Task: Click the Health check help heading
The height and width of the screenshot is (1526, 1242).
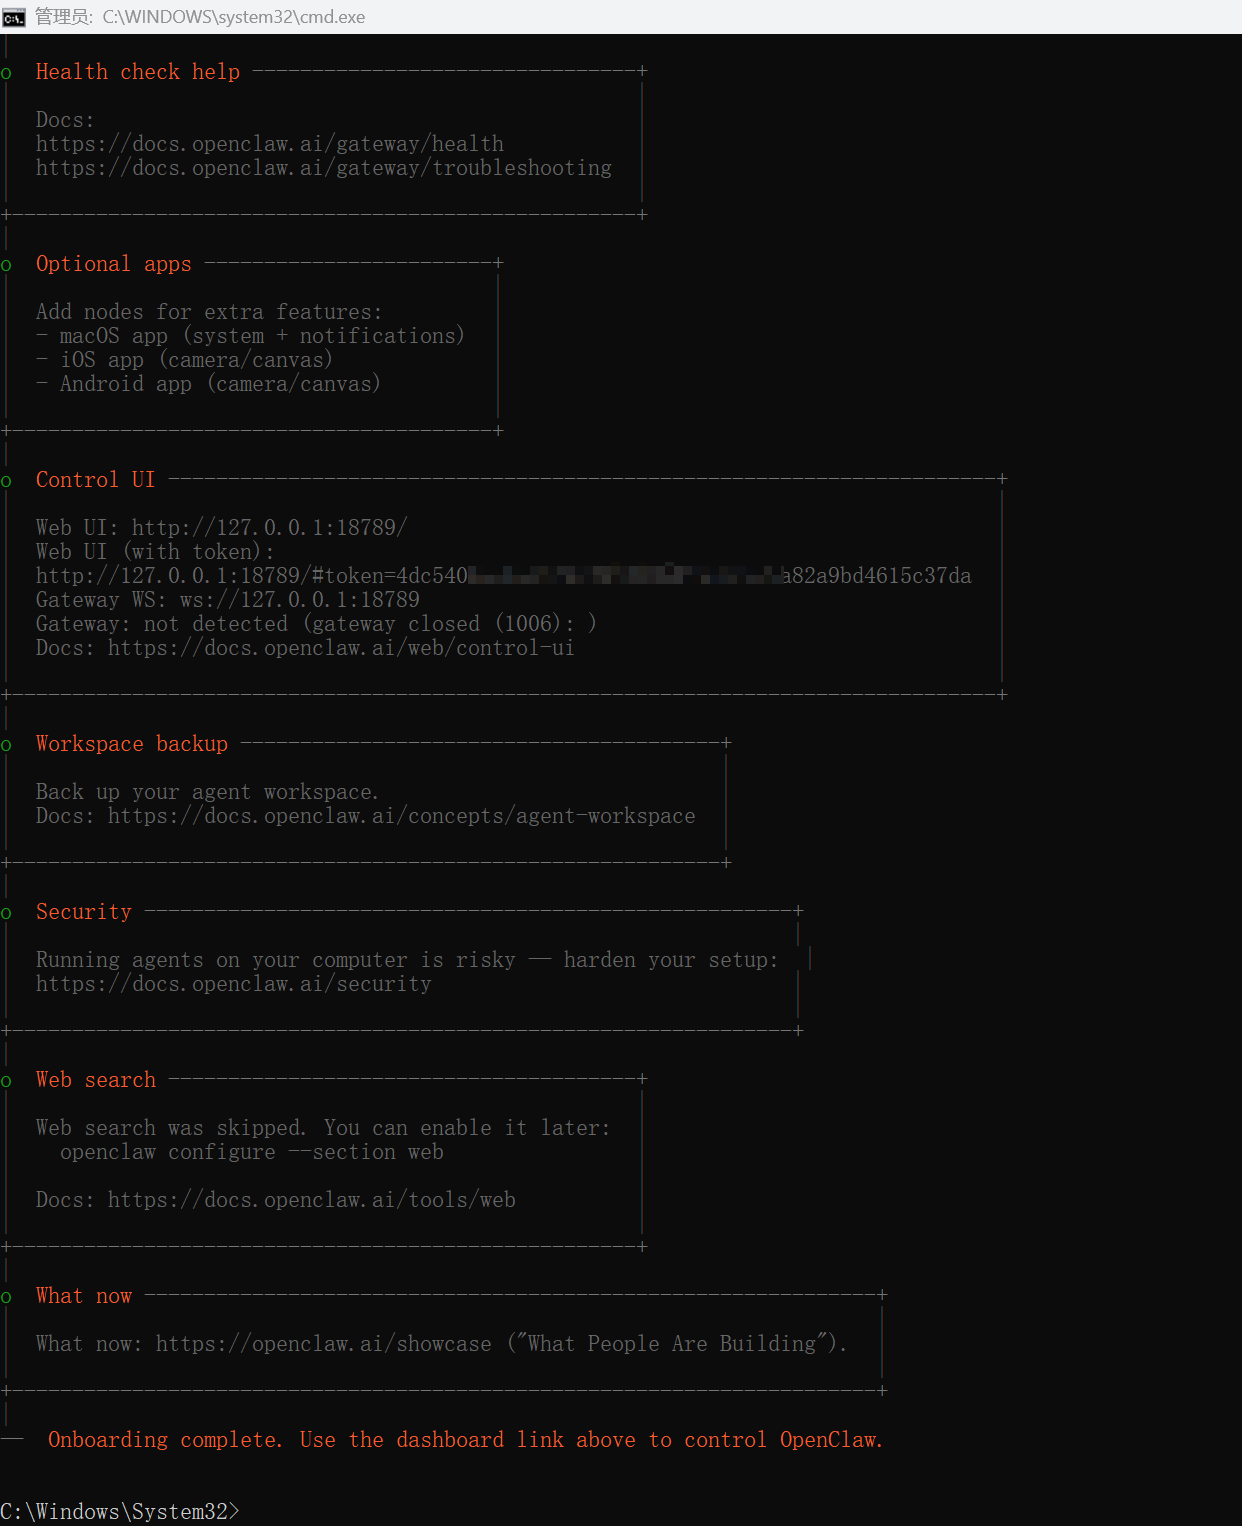Action: [x=138, y=72]
